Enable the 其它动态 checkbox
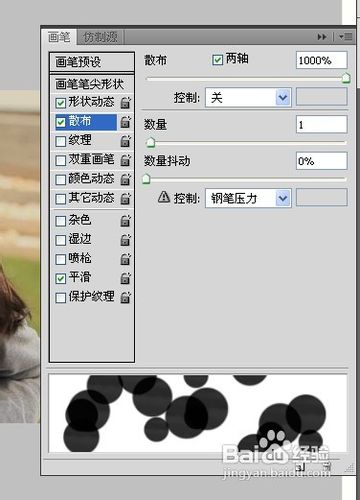360x500 pixels. 61,199
